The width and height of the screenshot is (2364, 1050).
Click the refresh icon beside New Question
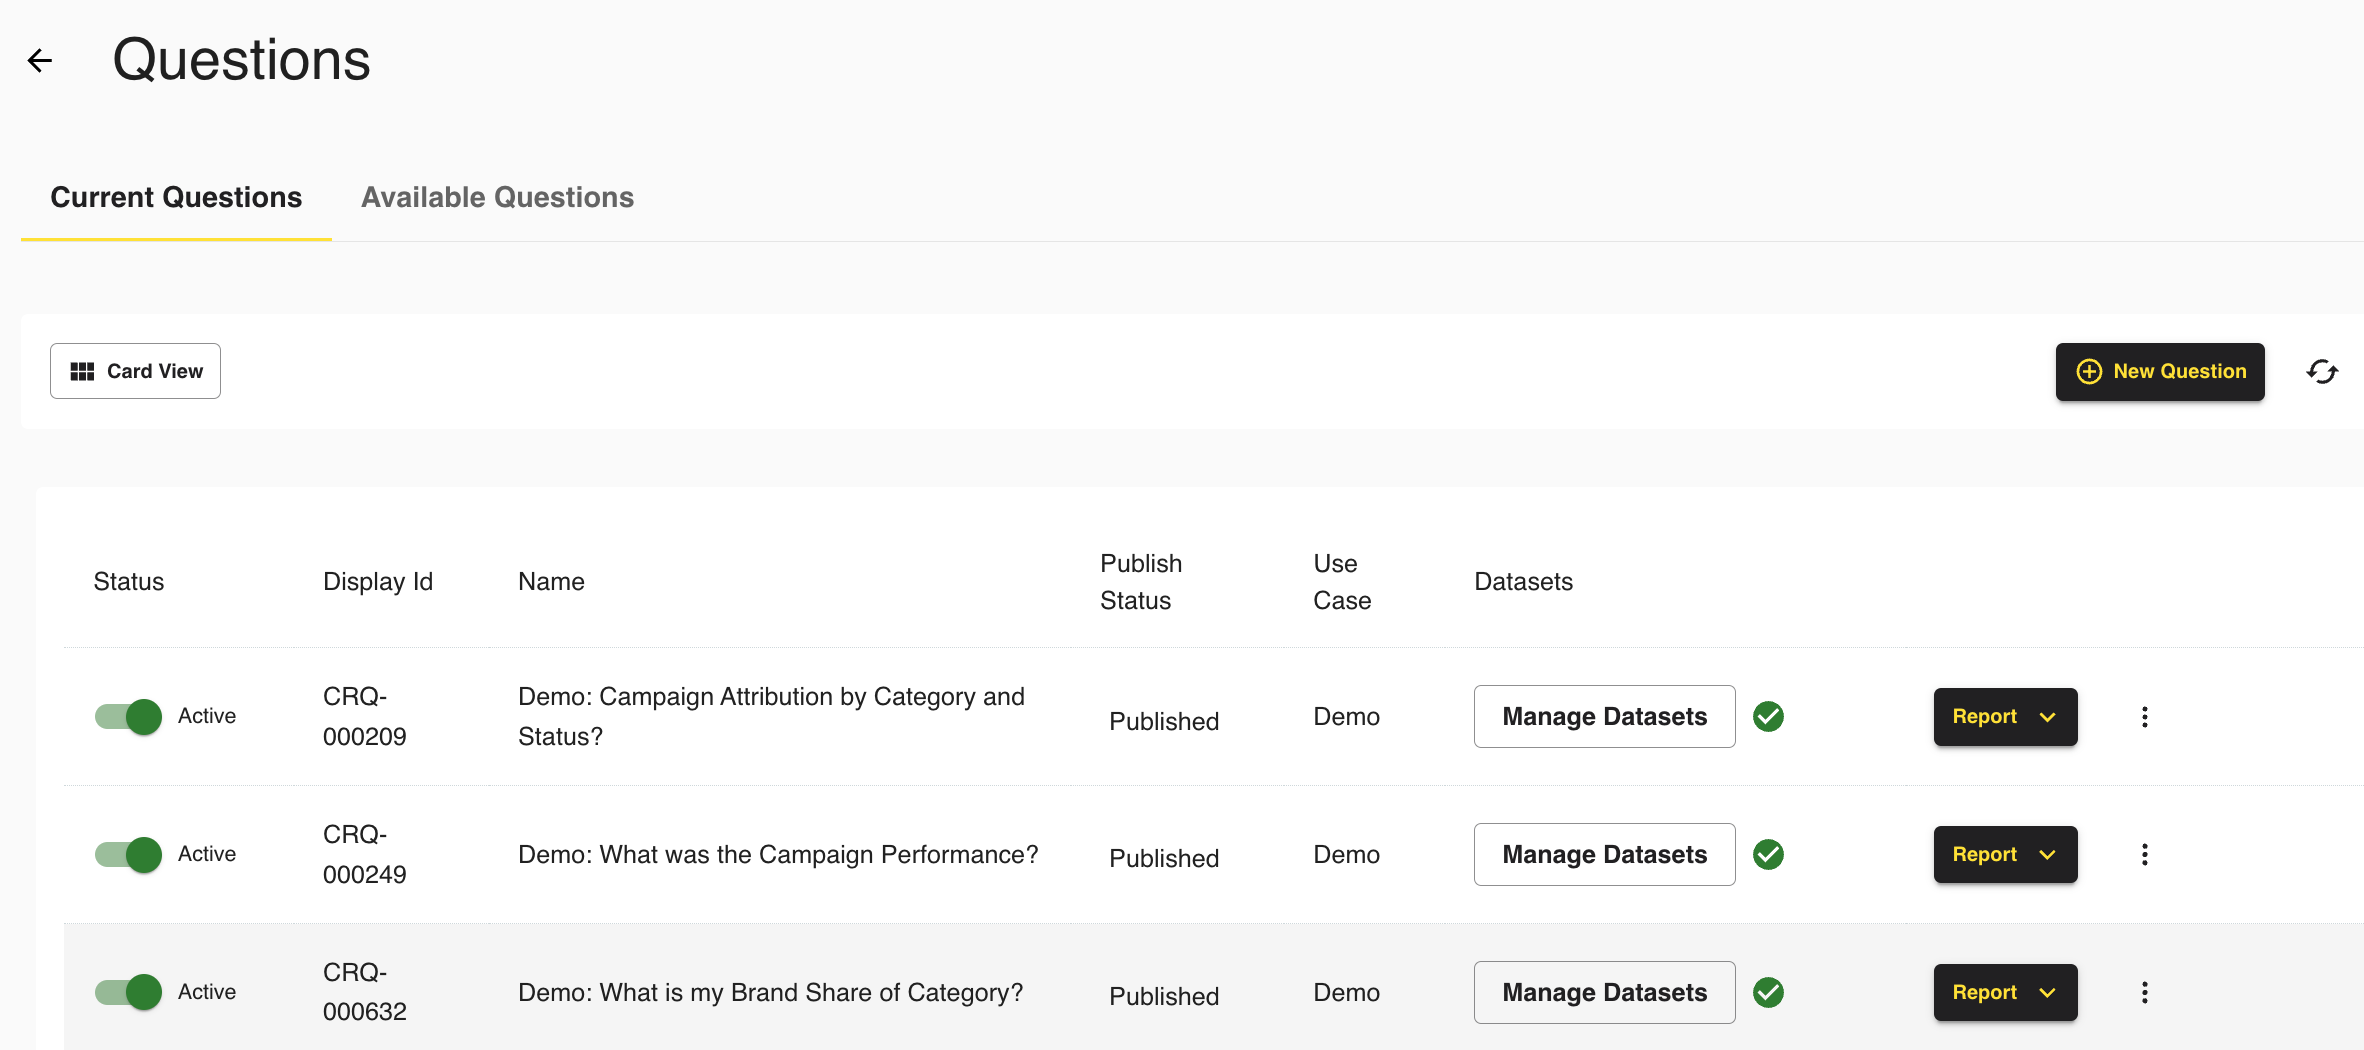(x=2321, y=372)
